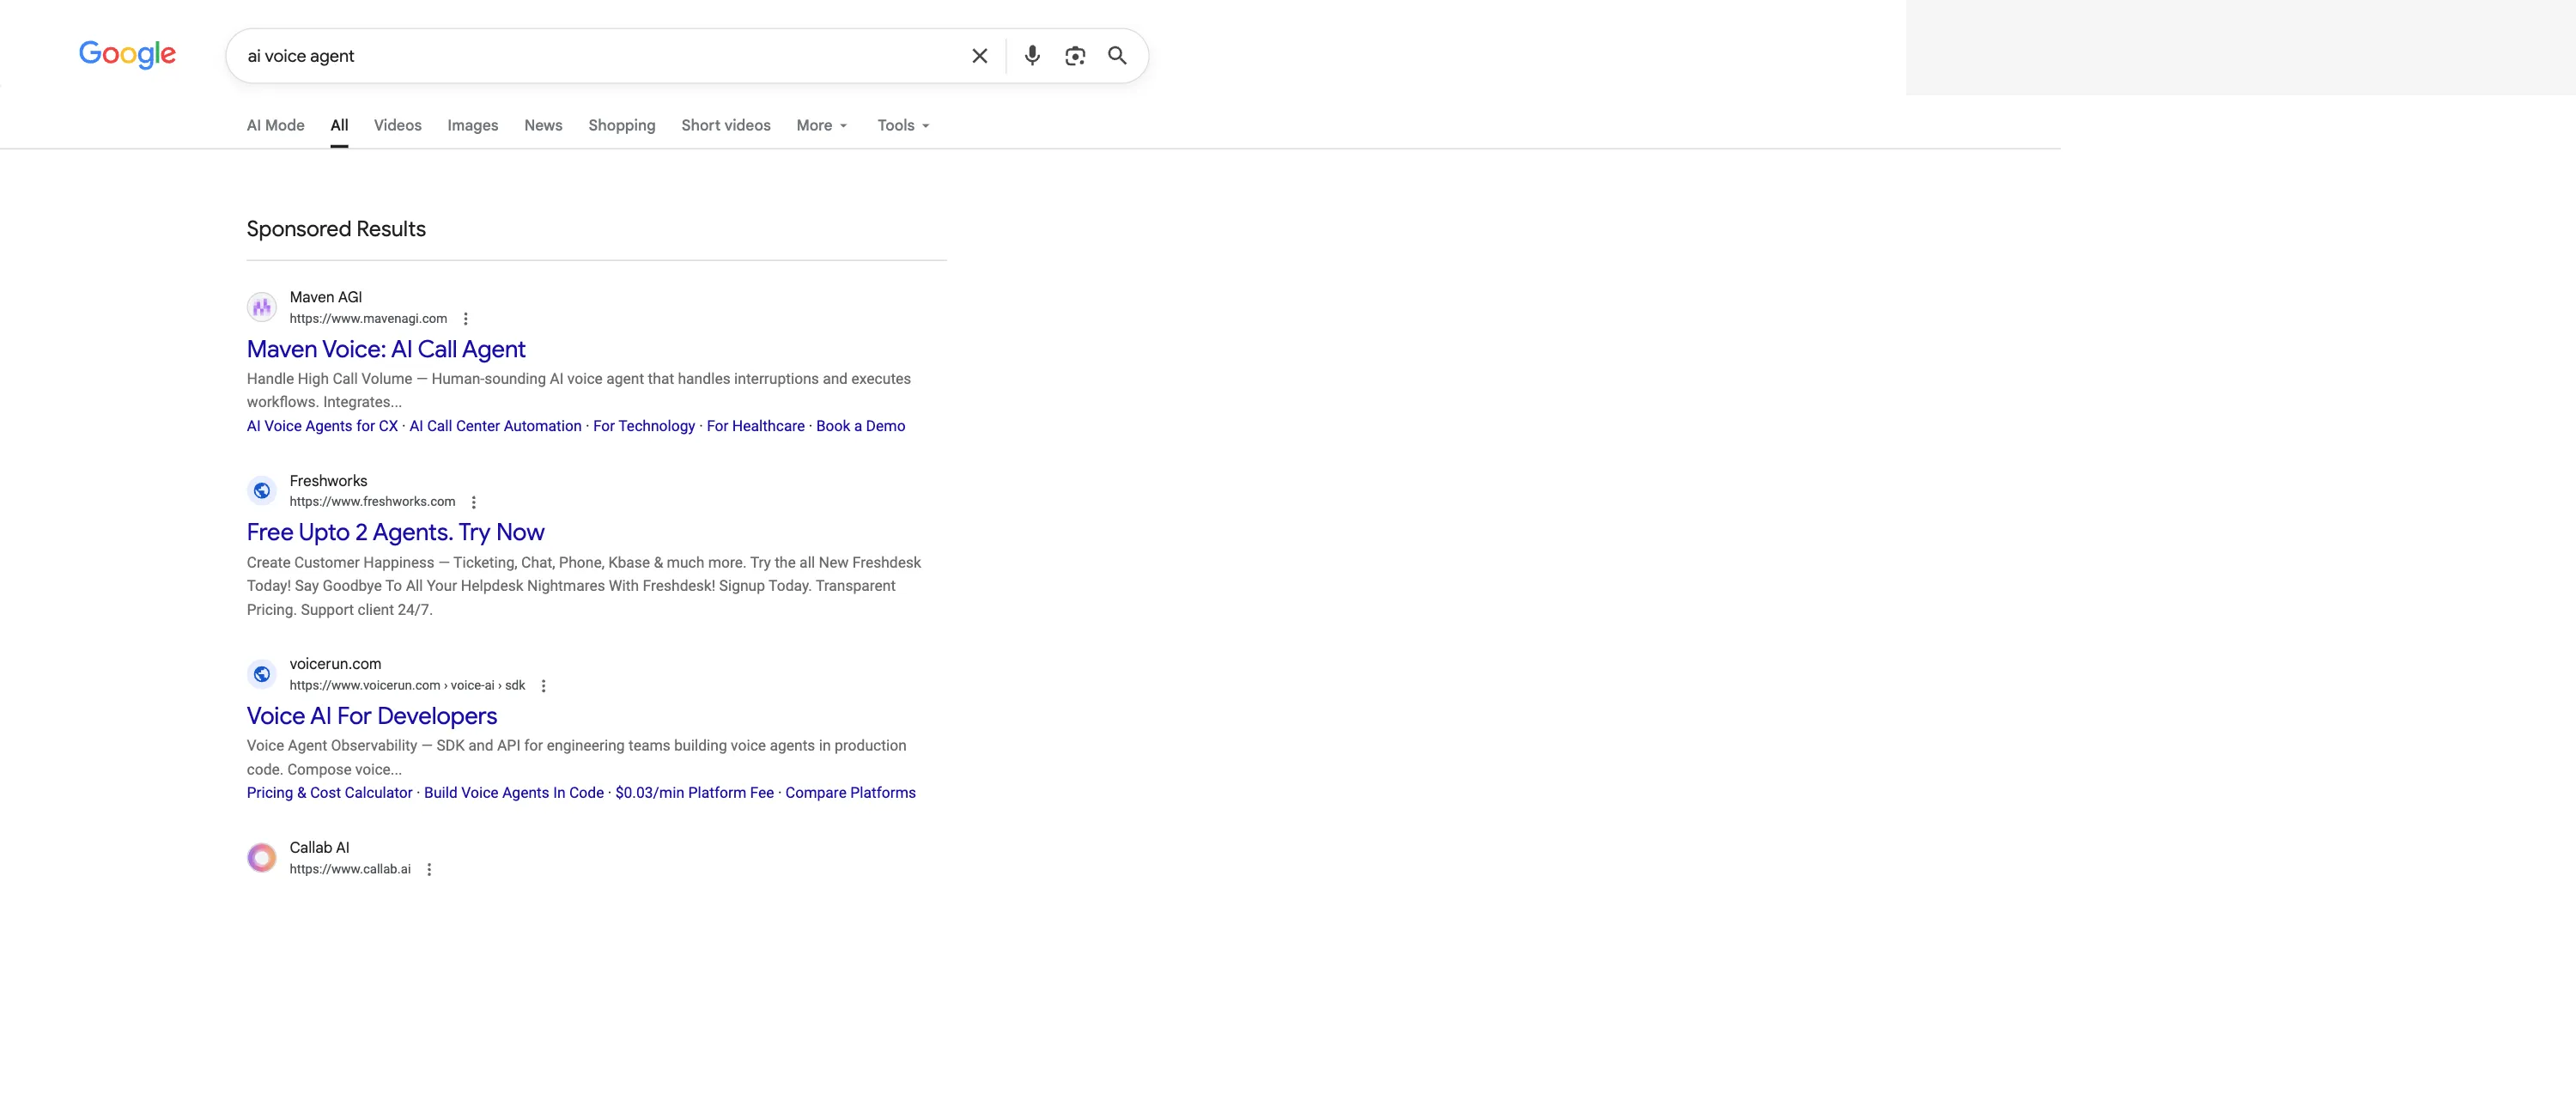Open three-dot menu beside callab.ai URL
The image size is (2576, 1095).
point(429,869)
